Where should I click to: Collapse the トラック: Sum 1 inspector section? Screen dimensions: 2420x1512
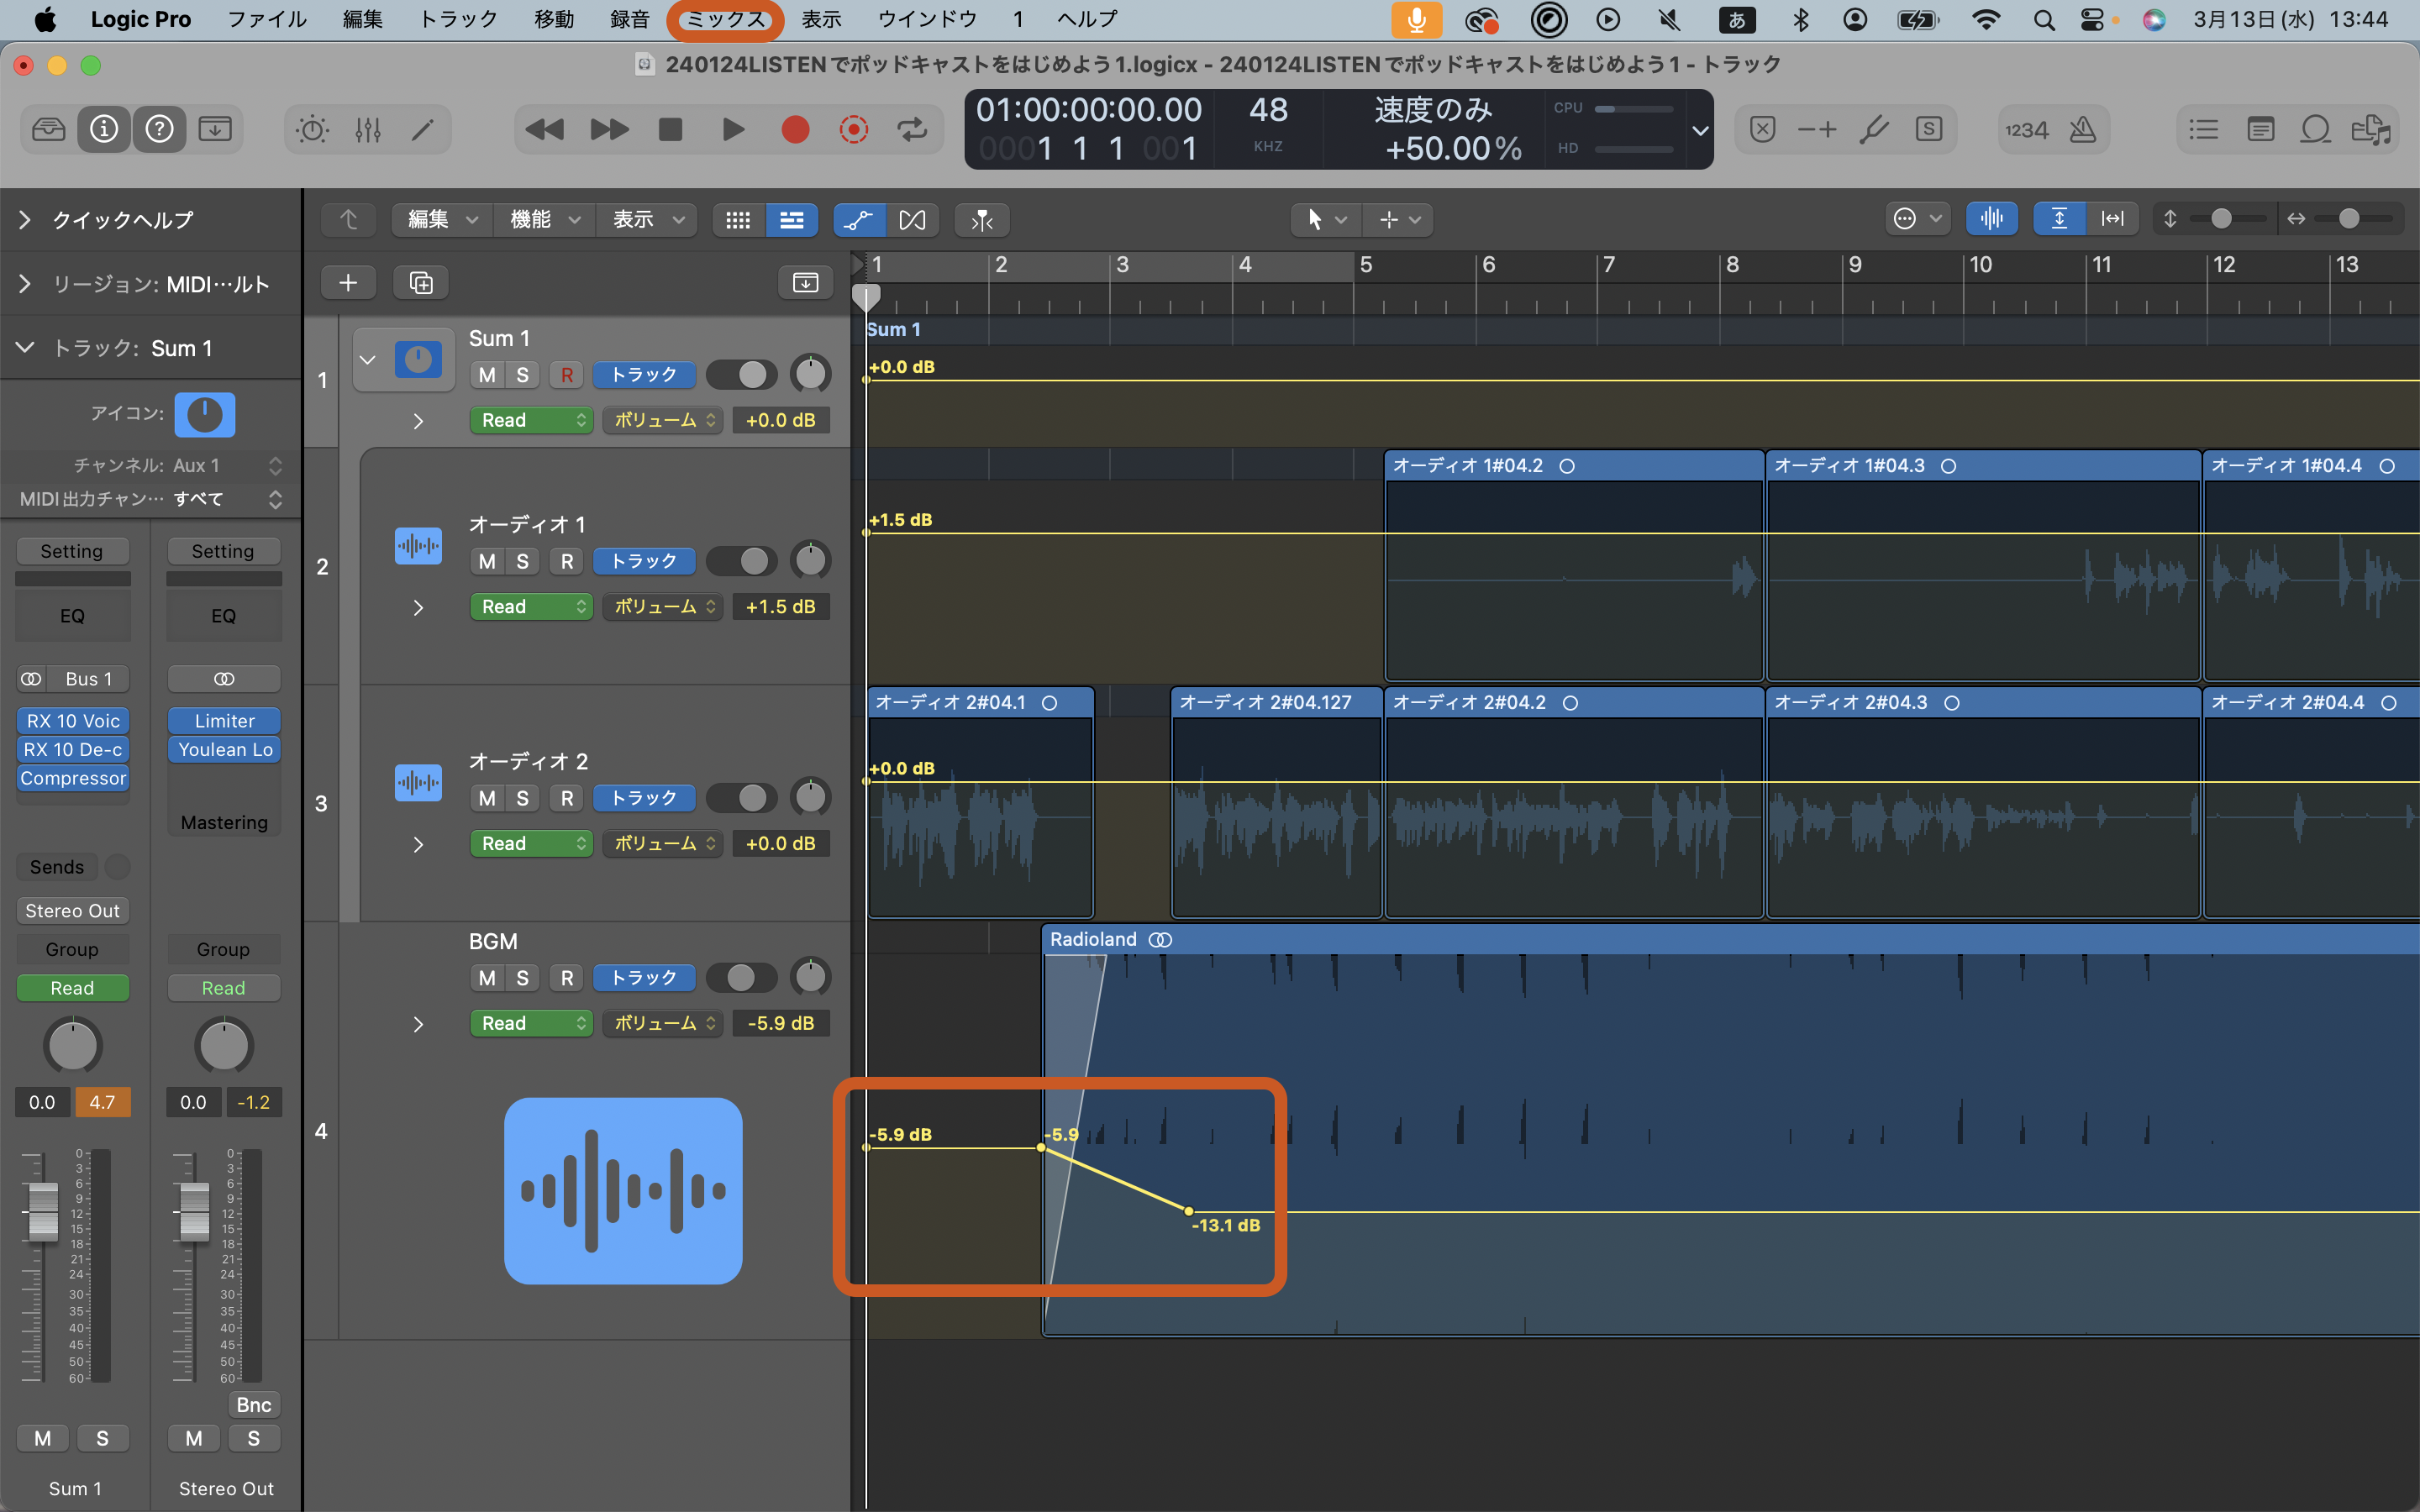[25, 348]
